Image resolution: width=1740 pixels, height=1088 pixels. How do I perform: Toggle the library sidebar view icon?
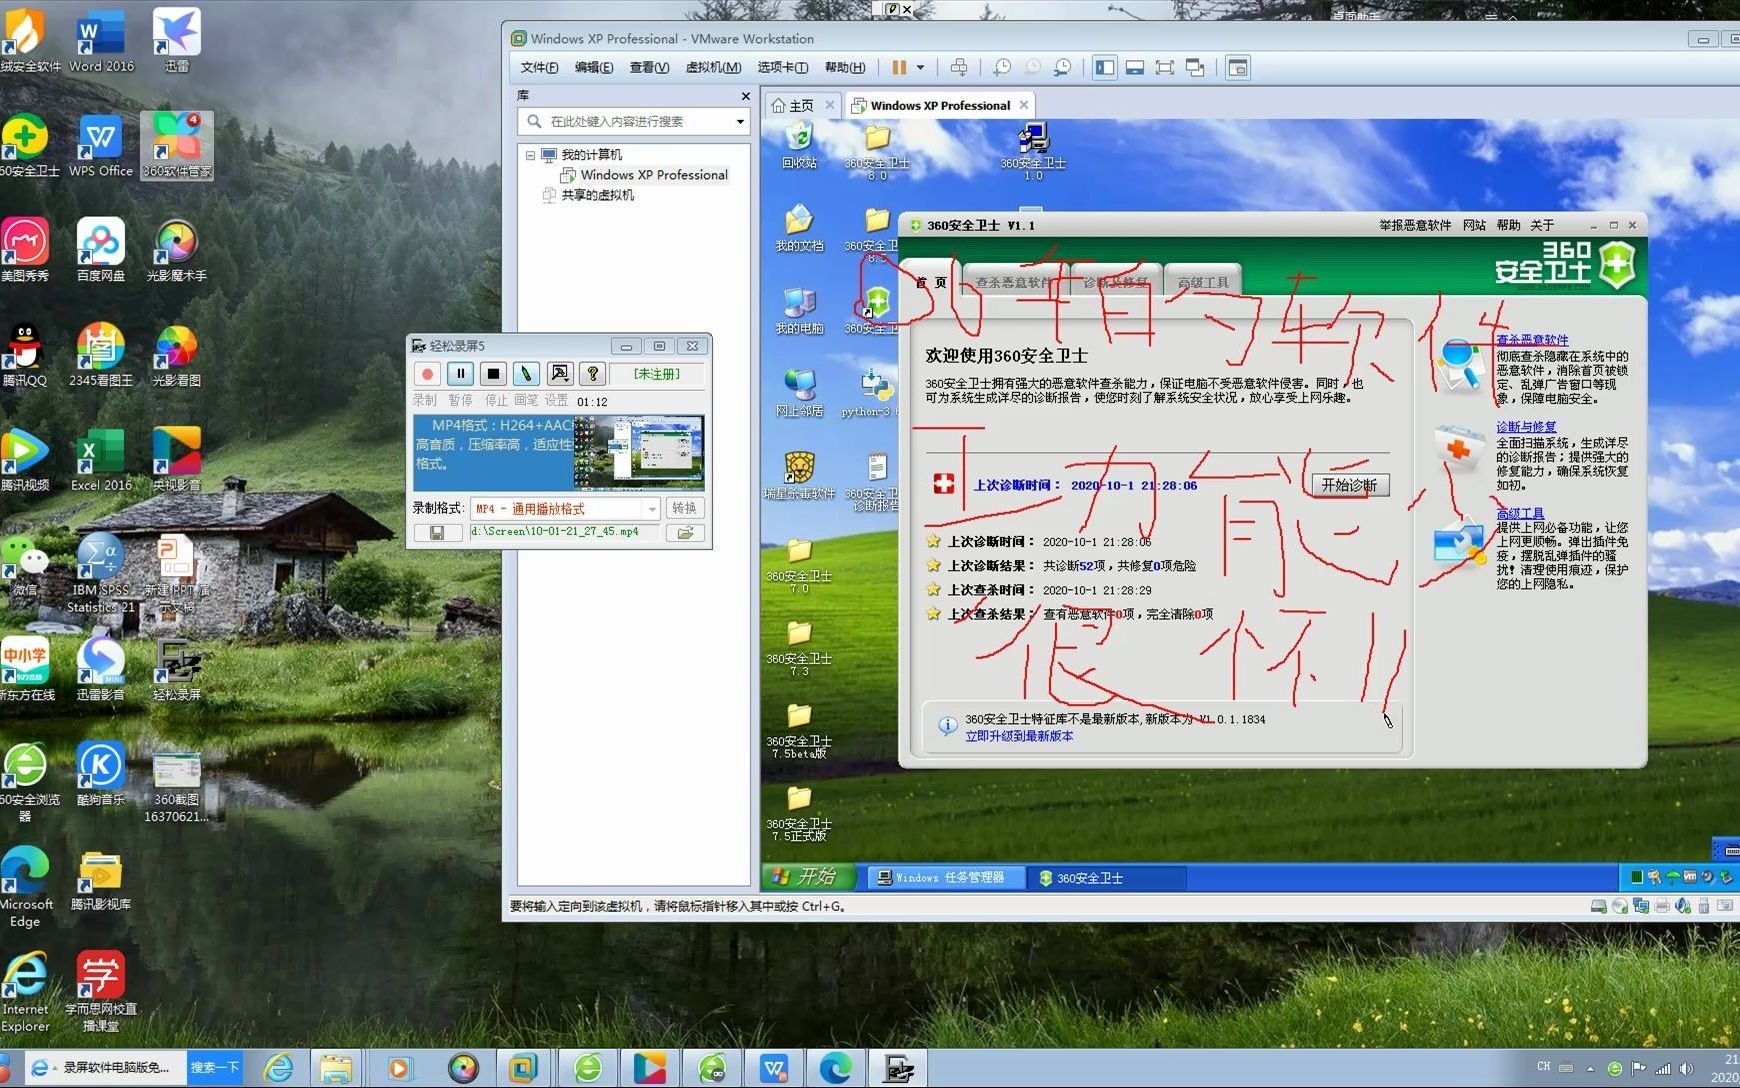pyautogui.click(x=1104, y=68)
